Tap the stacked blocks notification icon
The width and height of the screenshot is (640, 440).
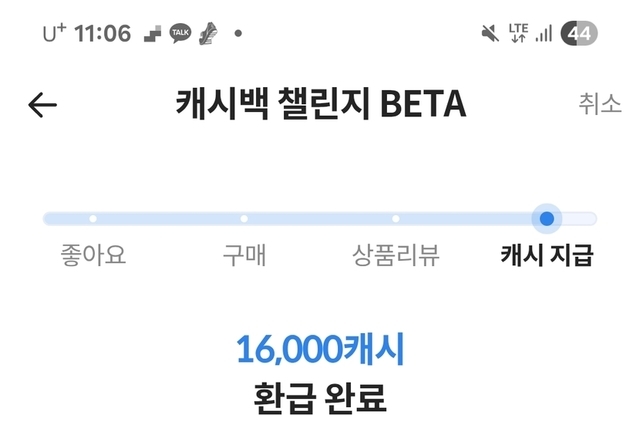[x=151, y=34]
